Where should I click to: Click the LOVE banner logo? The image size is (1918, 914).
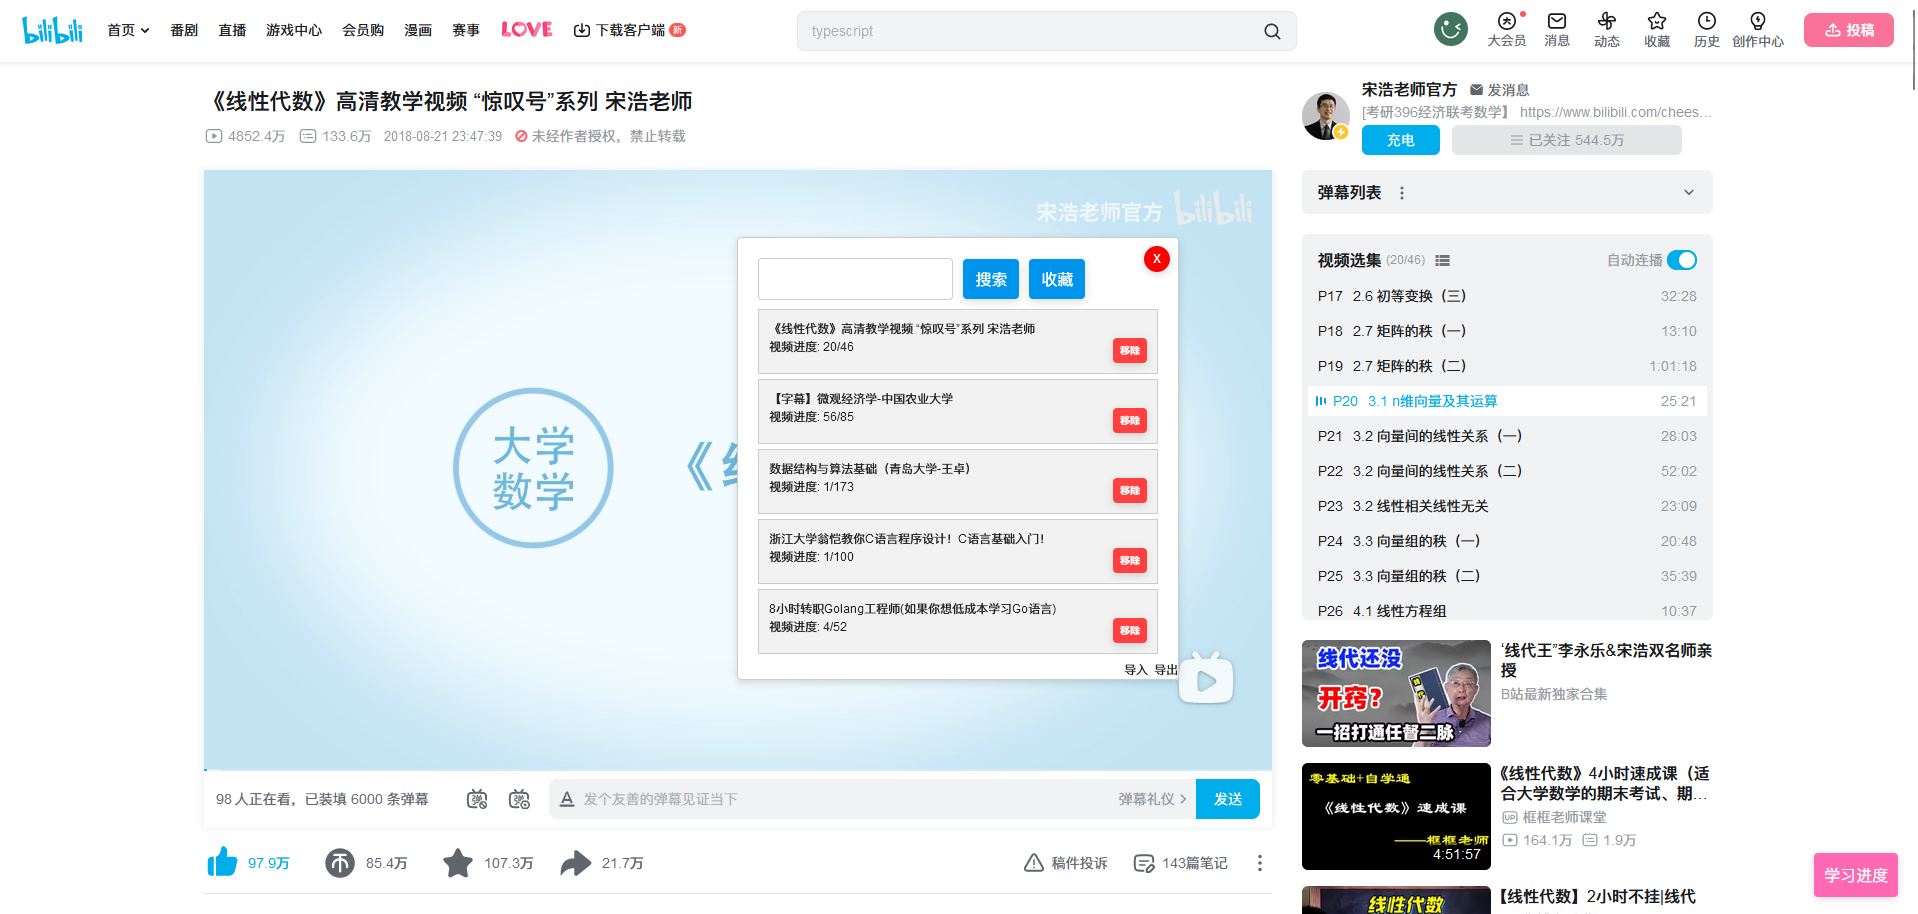pos(527,30)
